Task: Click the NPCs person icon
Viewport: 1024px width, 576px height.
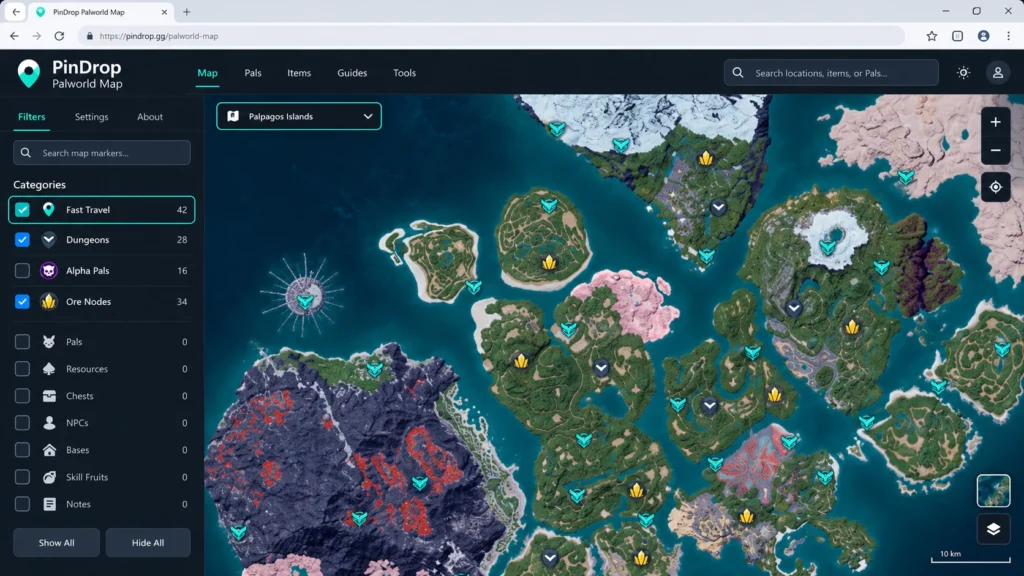Action: (49, 423)
